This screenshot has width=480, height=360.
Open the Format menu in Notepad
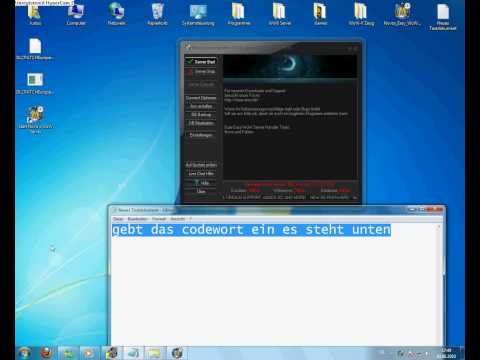[159, 219]
